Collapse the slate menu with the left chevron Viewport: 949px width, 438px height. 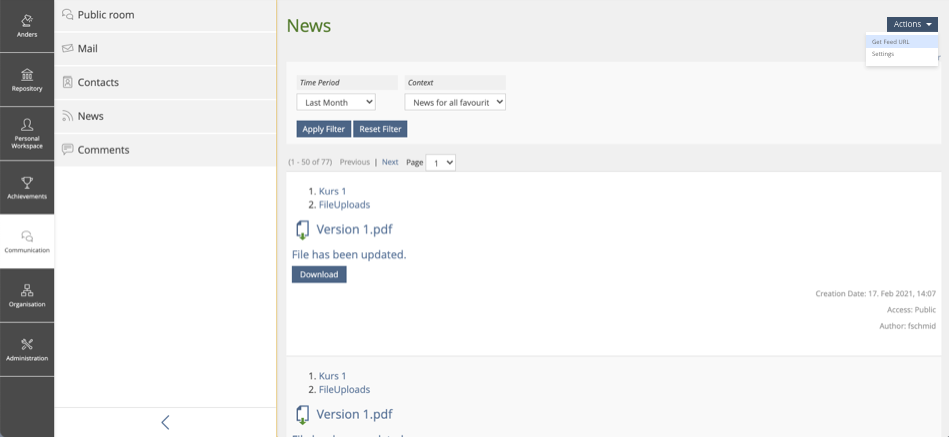point(165,422)
